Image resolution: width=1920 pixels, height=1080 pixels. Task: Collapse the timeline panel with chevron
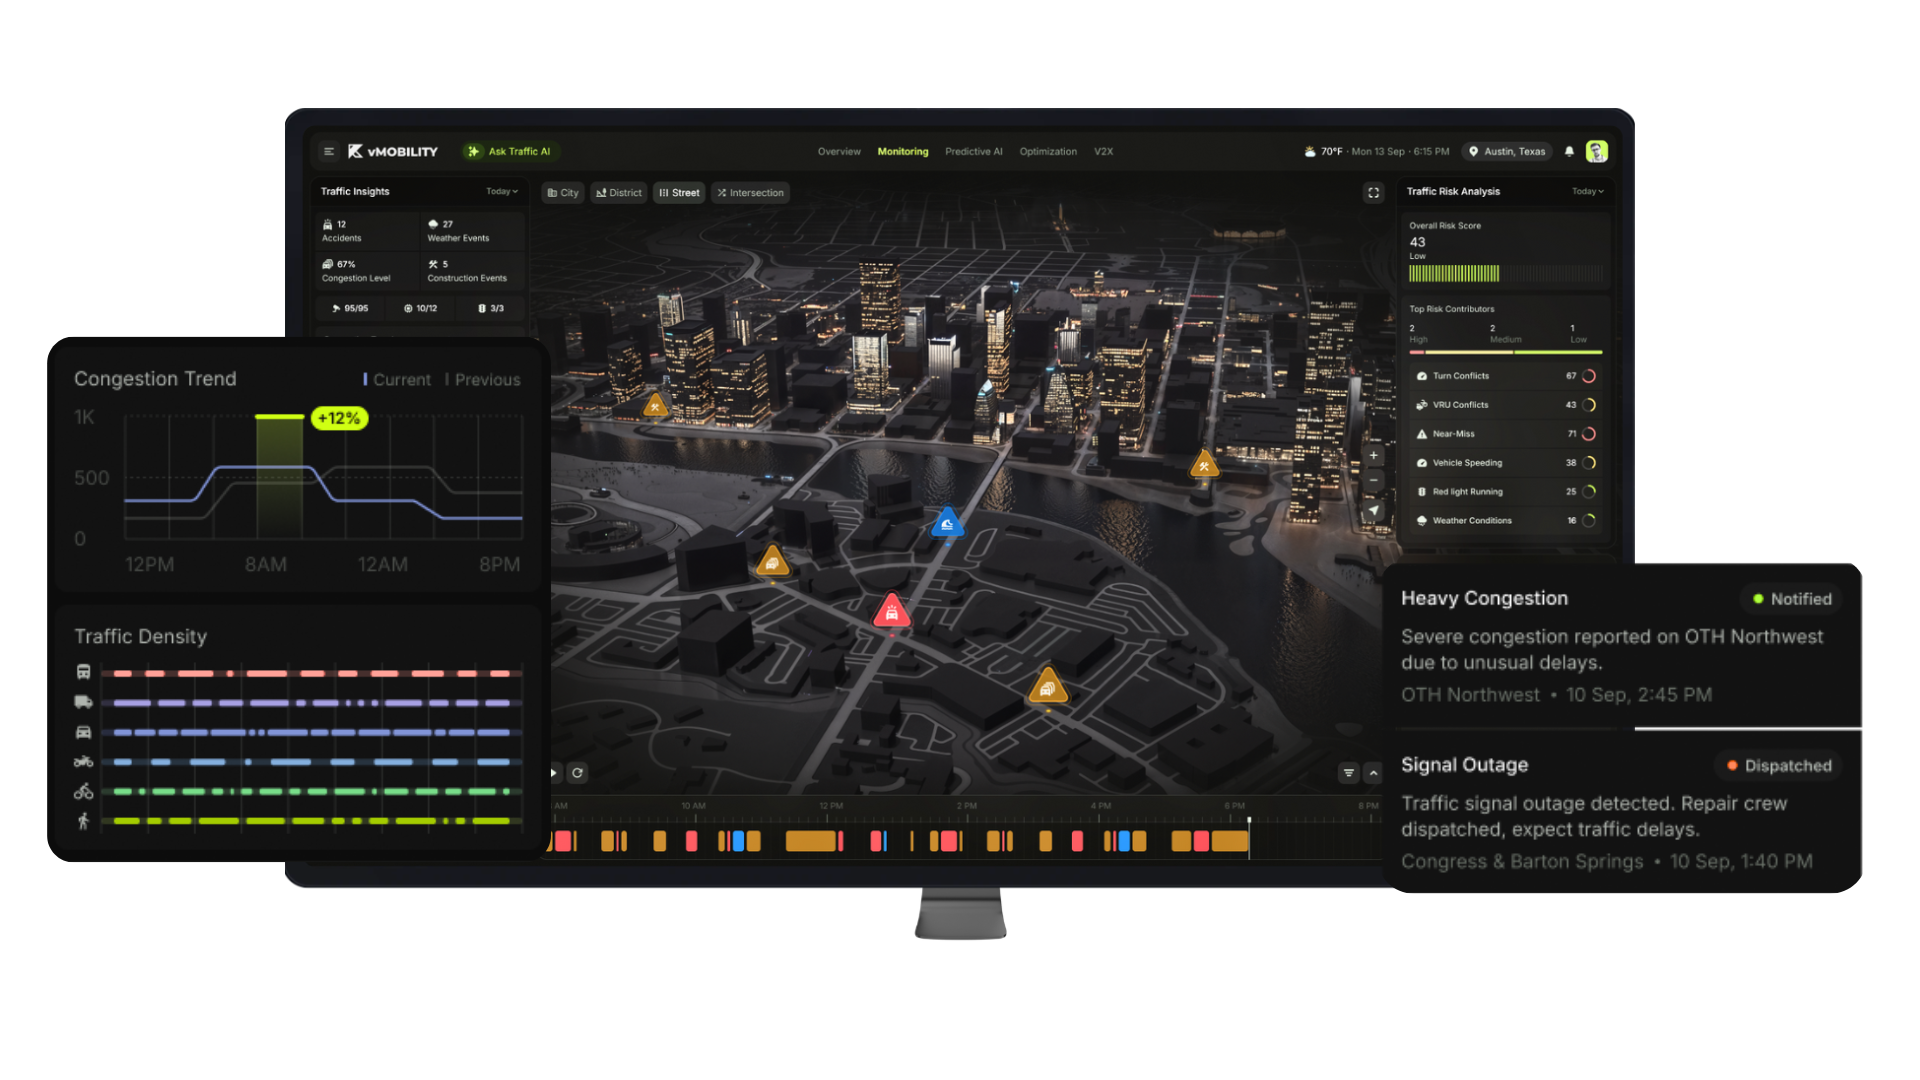click(x=1373, y=773)
